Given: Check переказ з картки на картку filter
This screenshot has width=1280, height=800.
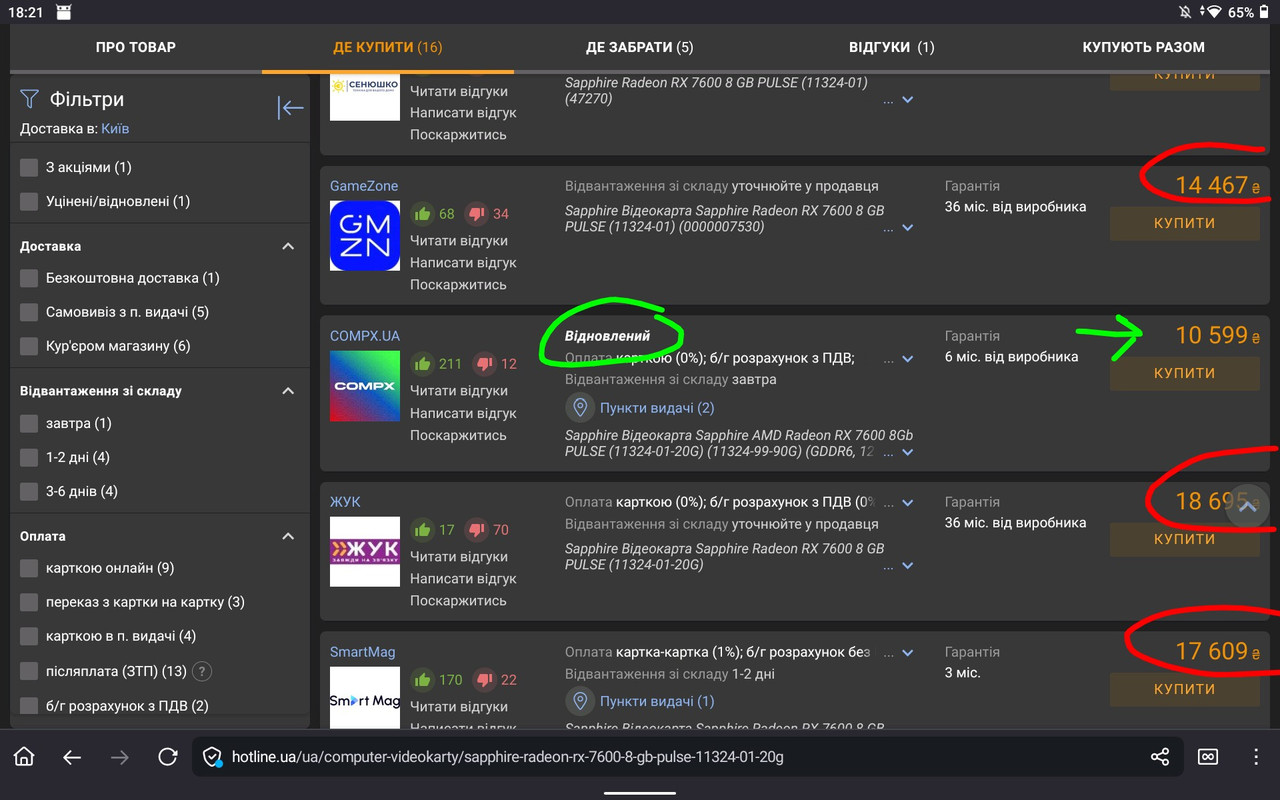Looking at the screenshot, I should coord(29,602).
